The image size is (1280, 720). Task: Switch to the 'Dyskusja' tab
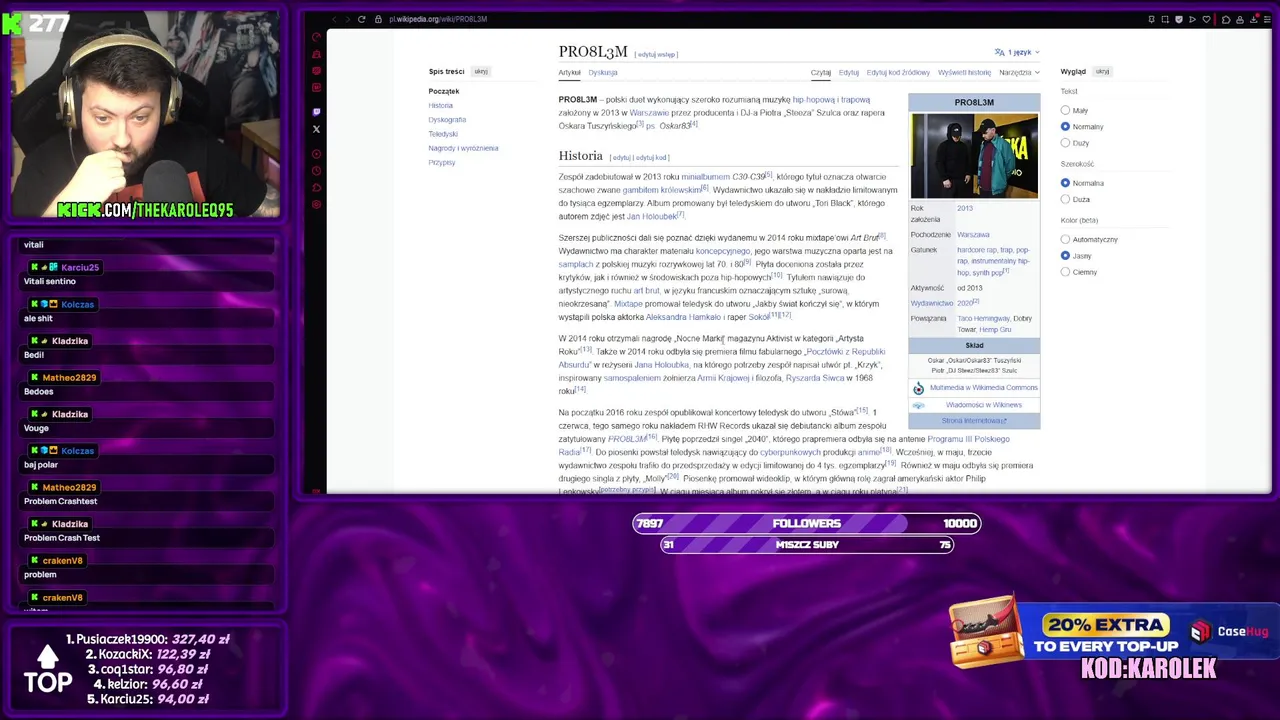pyautogui.click(x=603, y=72)
